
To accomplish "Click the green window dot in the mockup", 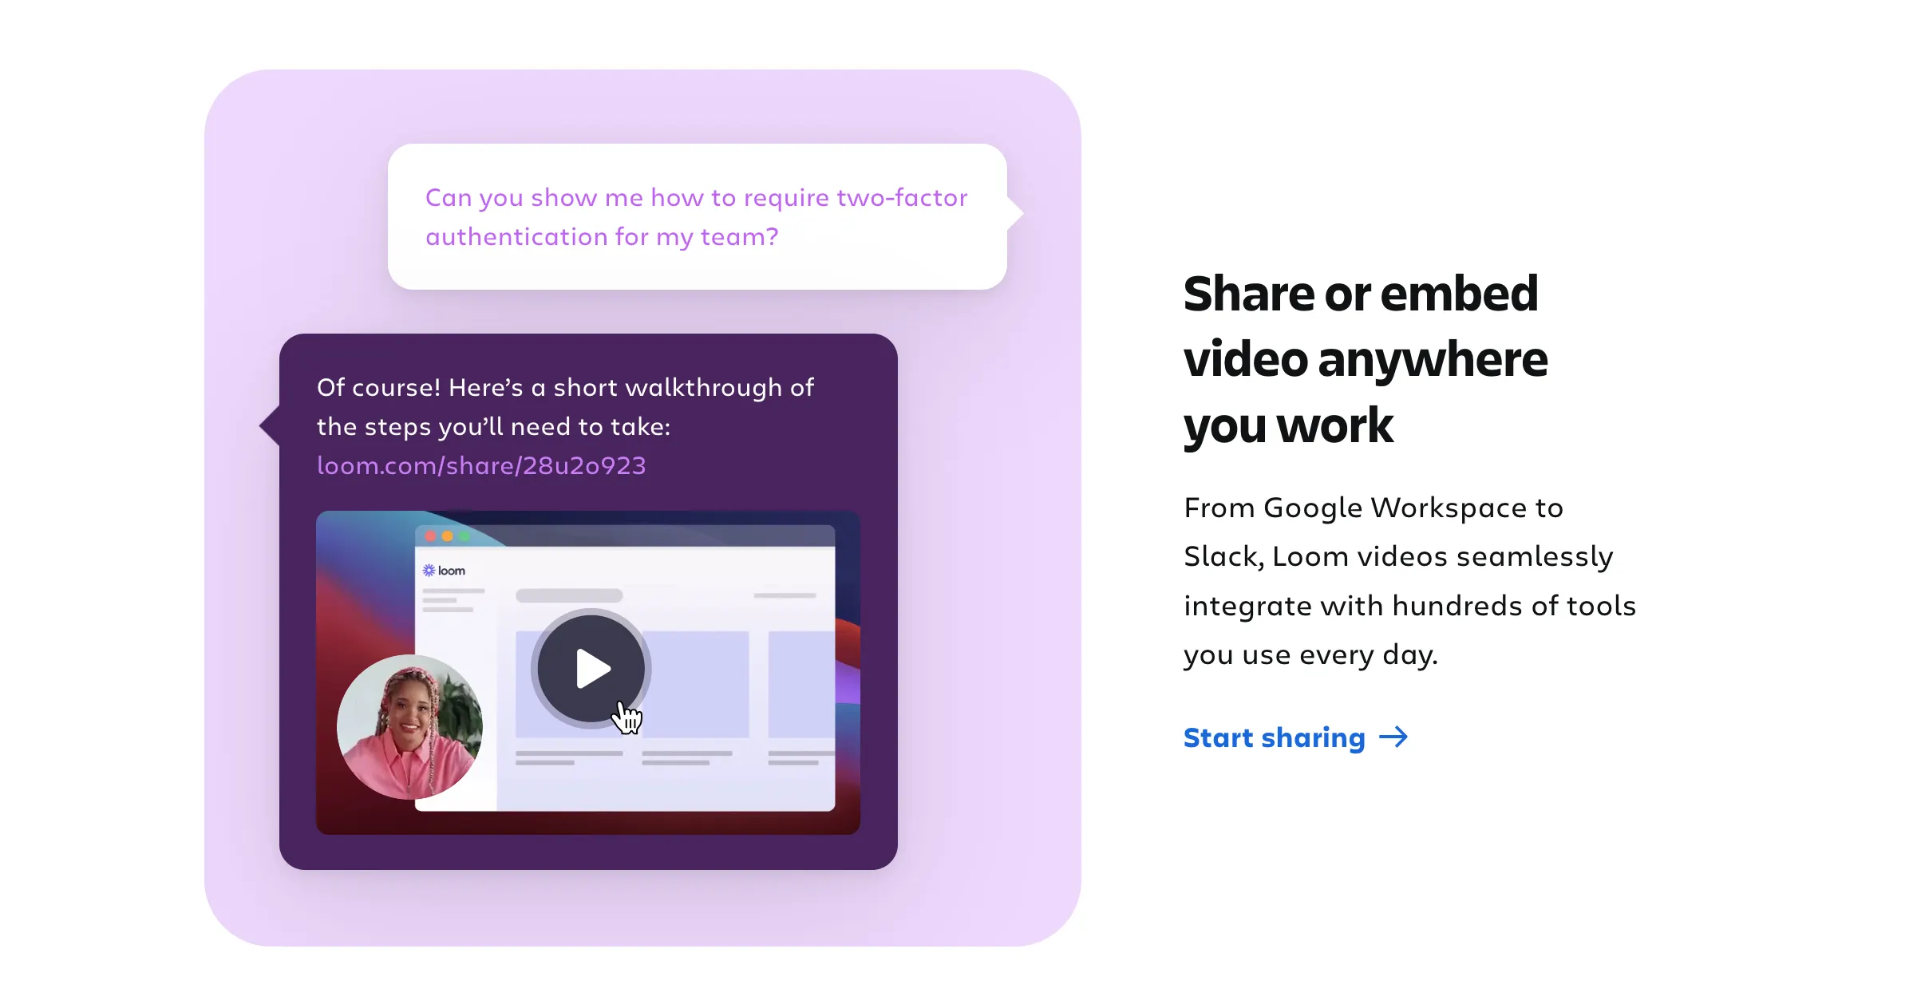I will click(x=463, y=536).
